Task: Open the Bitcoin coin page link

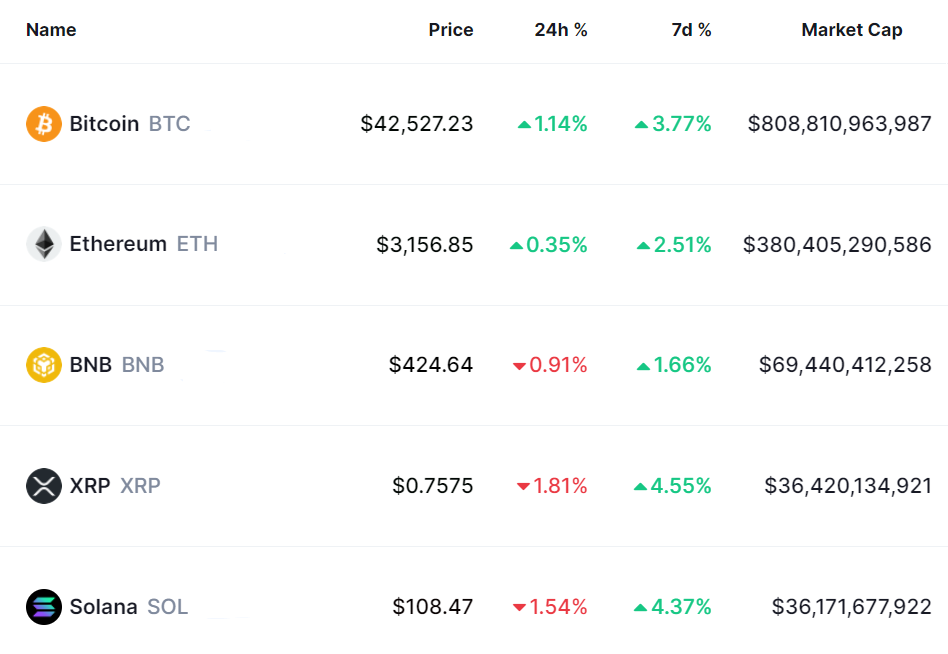Action: (104, 124)
